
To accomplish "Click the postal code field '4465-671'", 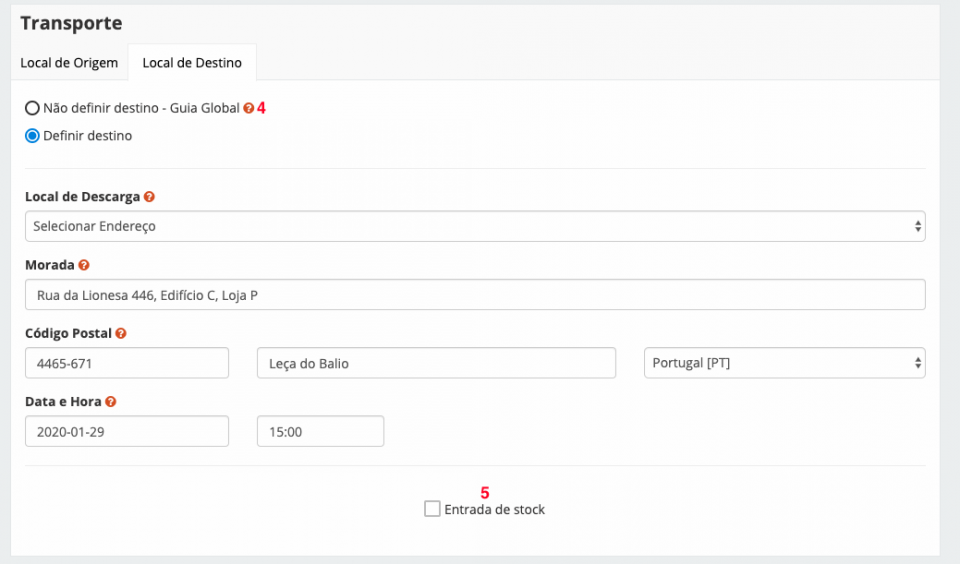I will click(127, 363).
